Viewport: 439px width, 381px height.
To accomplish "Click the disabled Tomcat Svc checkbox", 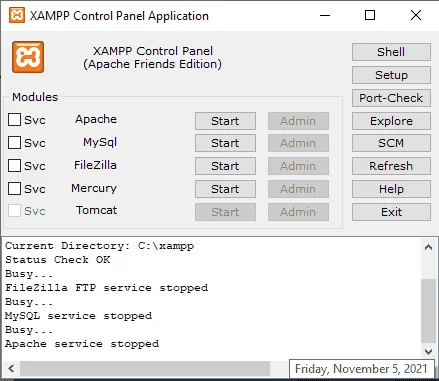I will [14, 211].
